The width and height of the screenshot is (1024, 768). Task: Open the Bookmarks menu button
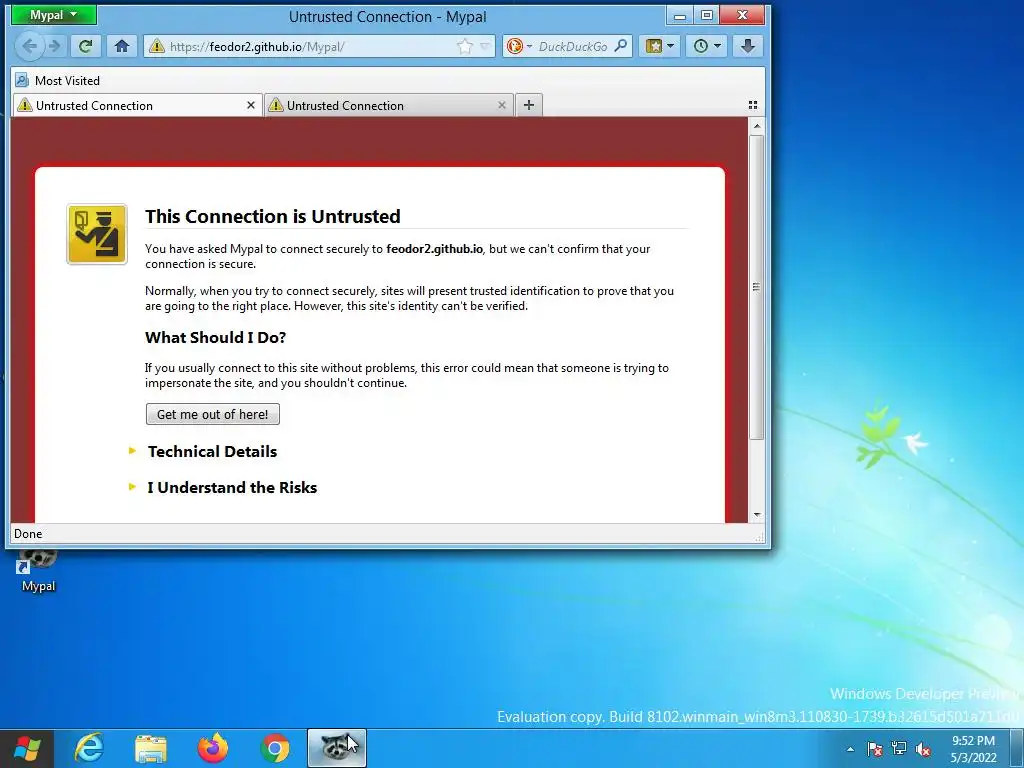tap(660, 46)
